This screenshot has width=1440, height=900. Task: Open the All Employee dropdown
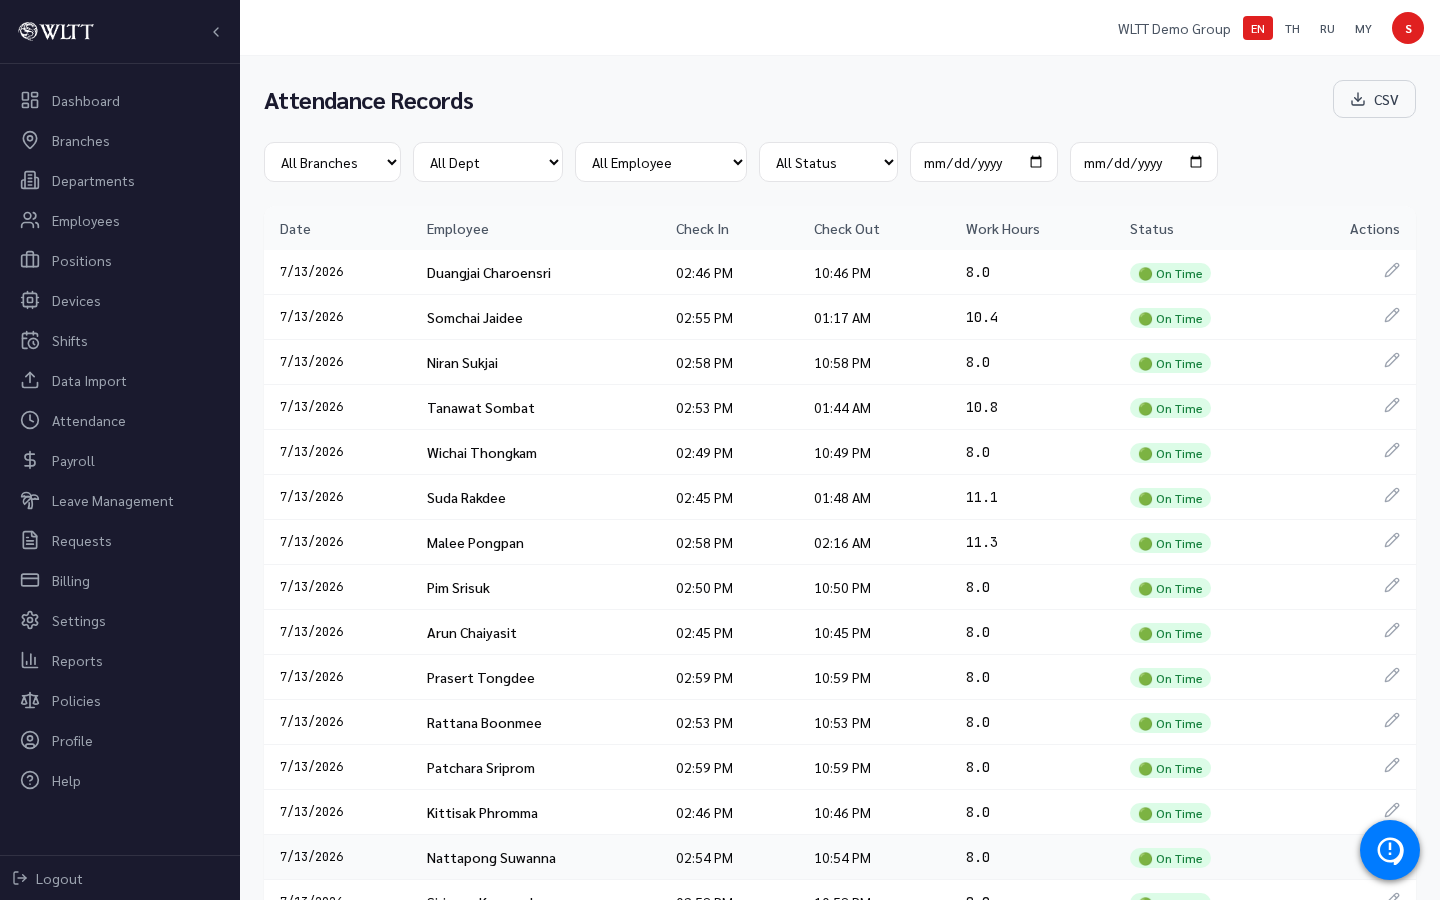point(661,162)
